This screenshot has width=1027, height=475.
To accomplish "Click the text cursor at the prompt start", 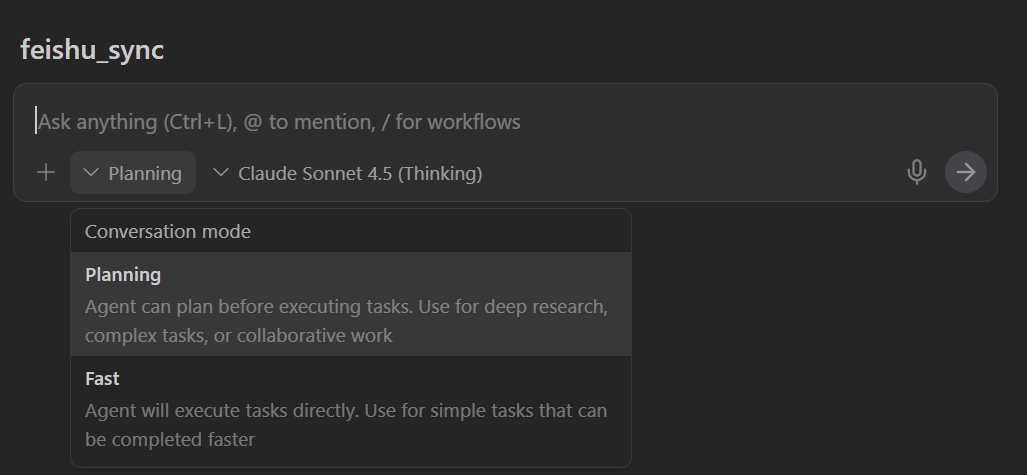I will pos(37,122).
